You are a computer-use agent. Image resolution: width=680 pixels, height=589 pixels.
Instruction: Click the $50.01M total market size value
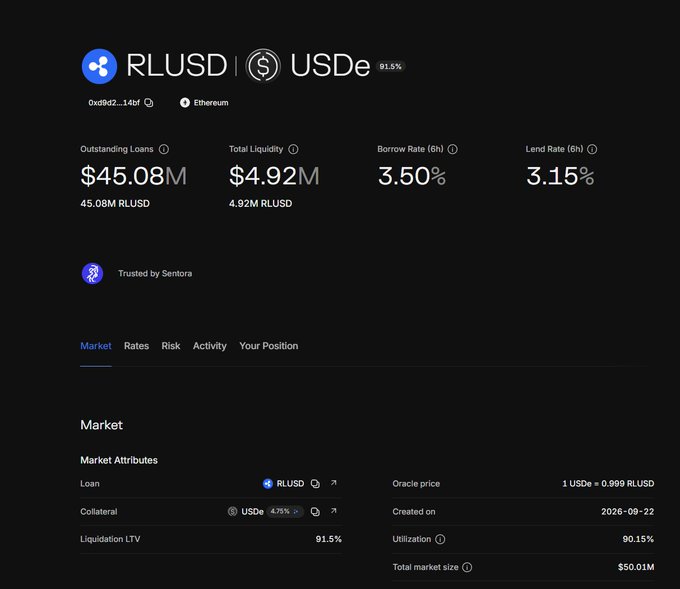[636, 567]
